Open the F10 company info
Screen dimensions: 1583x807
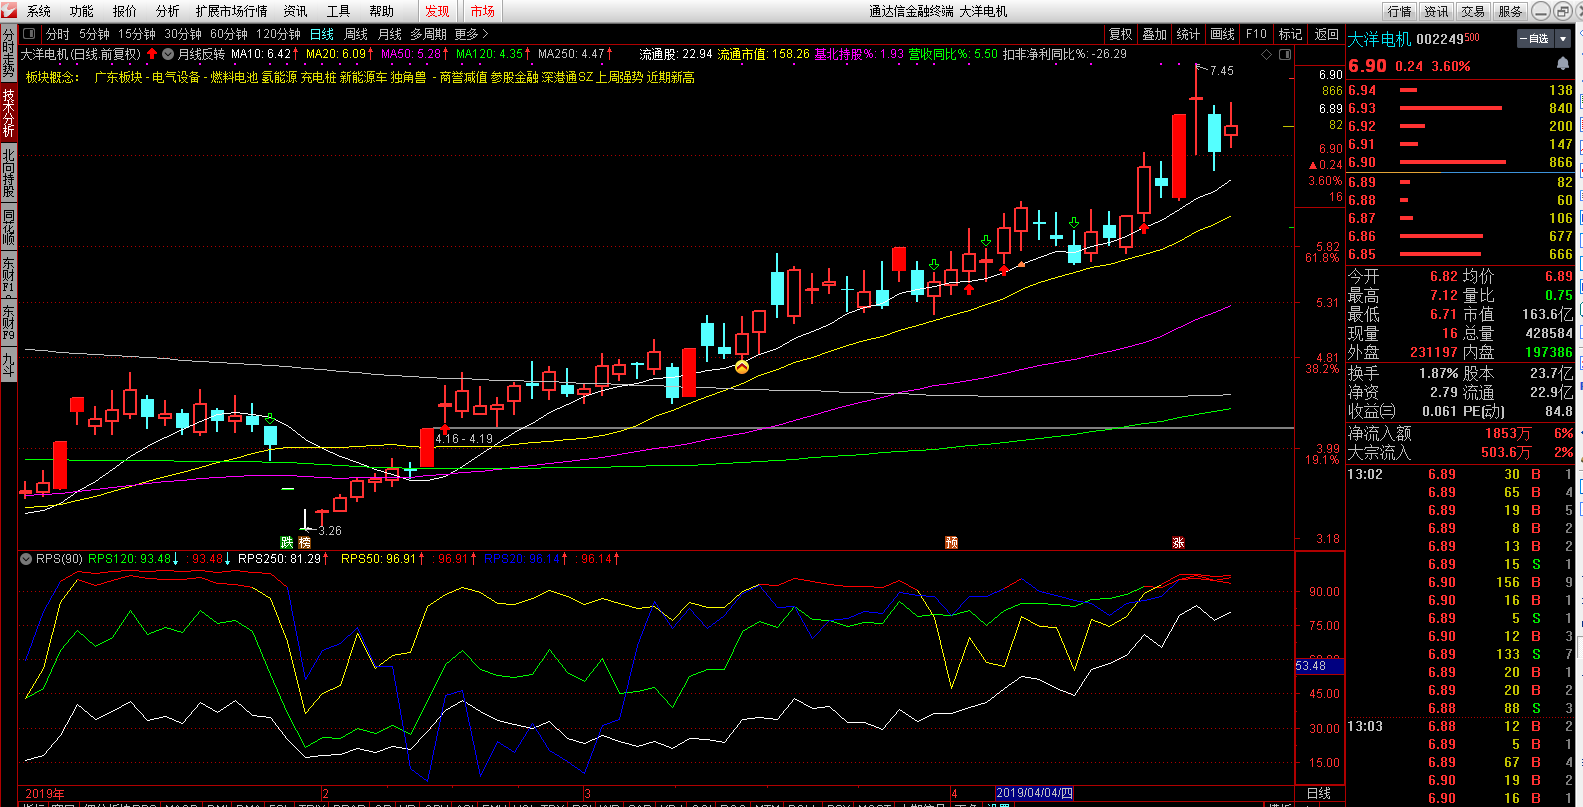(x=1256, y=34)
